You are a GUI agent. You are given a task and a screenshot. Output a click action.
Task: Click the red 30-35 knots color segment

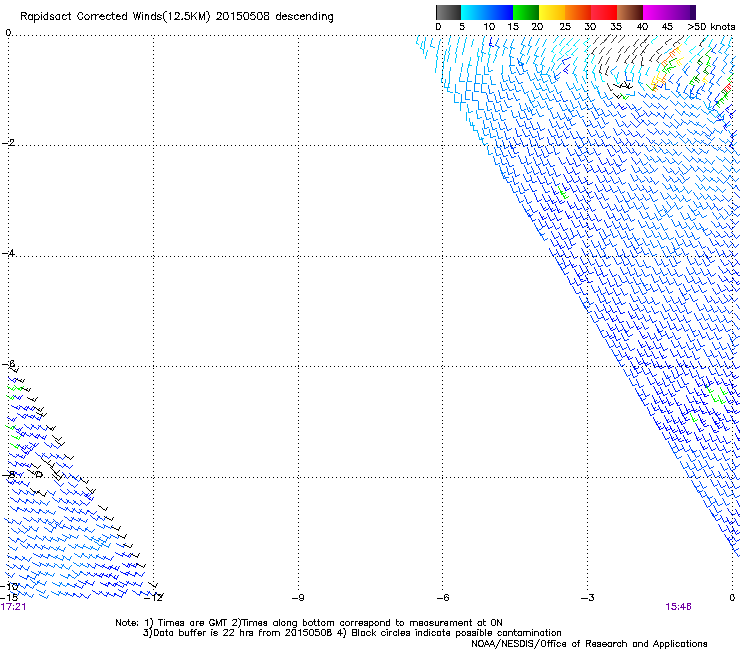(x=604, y=12)
